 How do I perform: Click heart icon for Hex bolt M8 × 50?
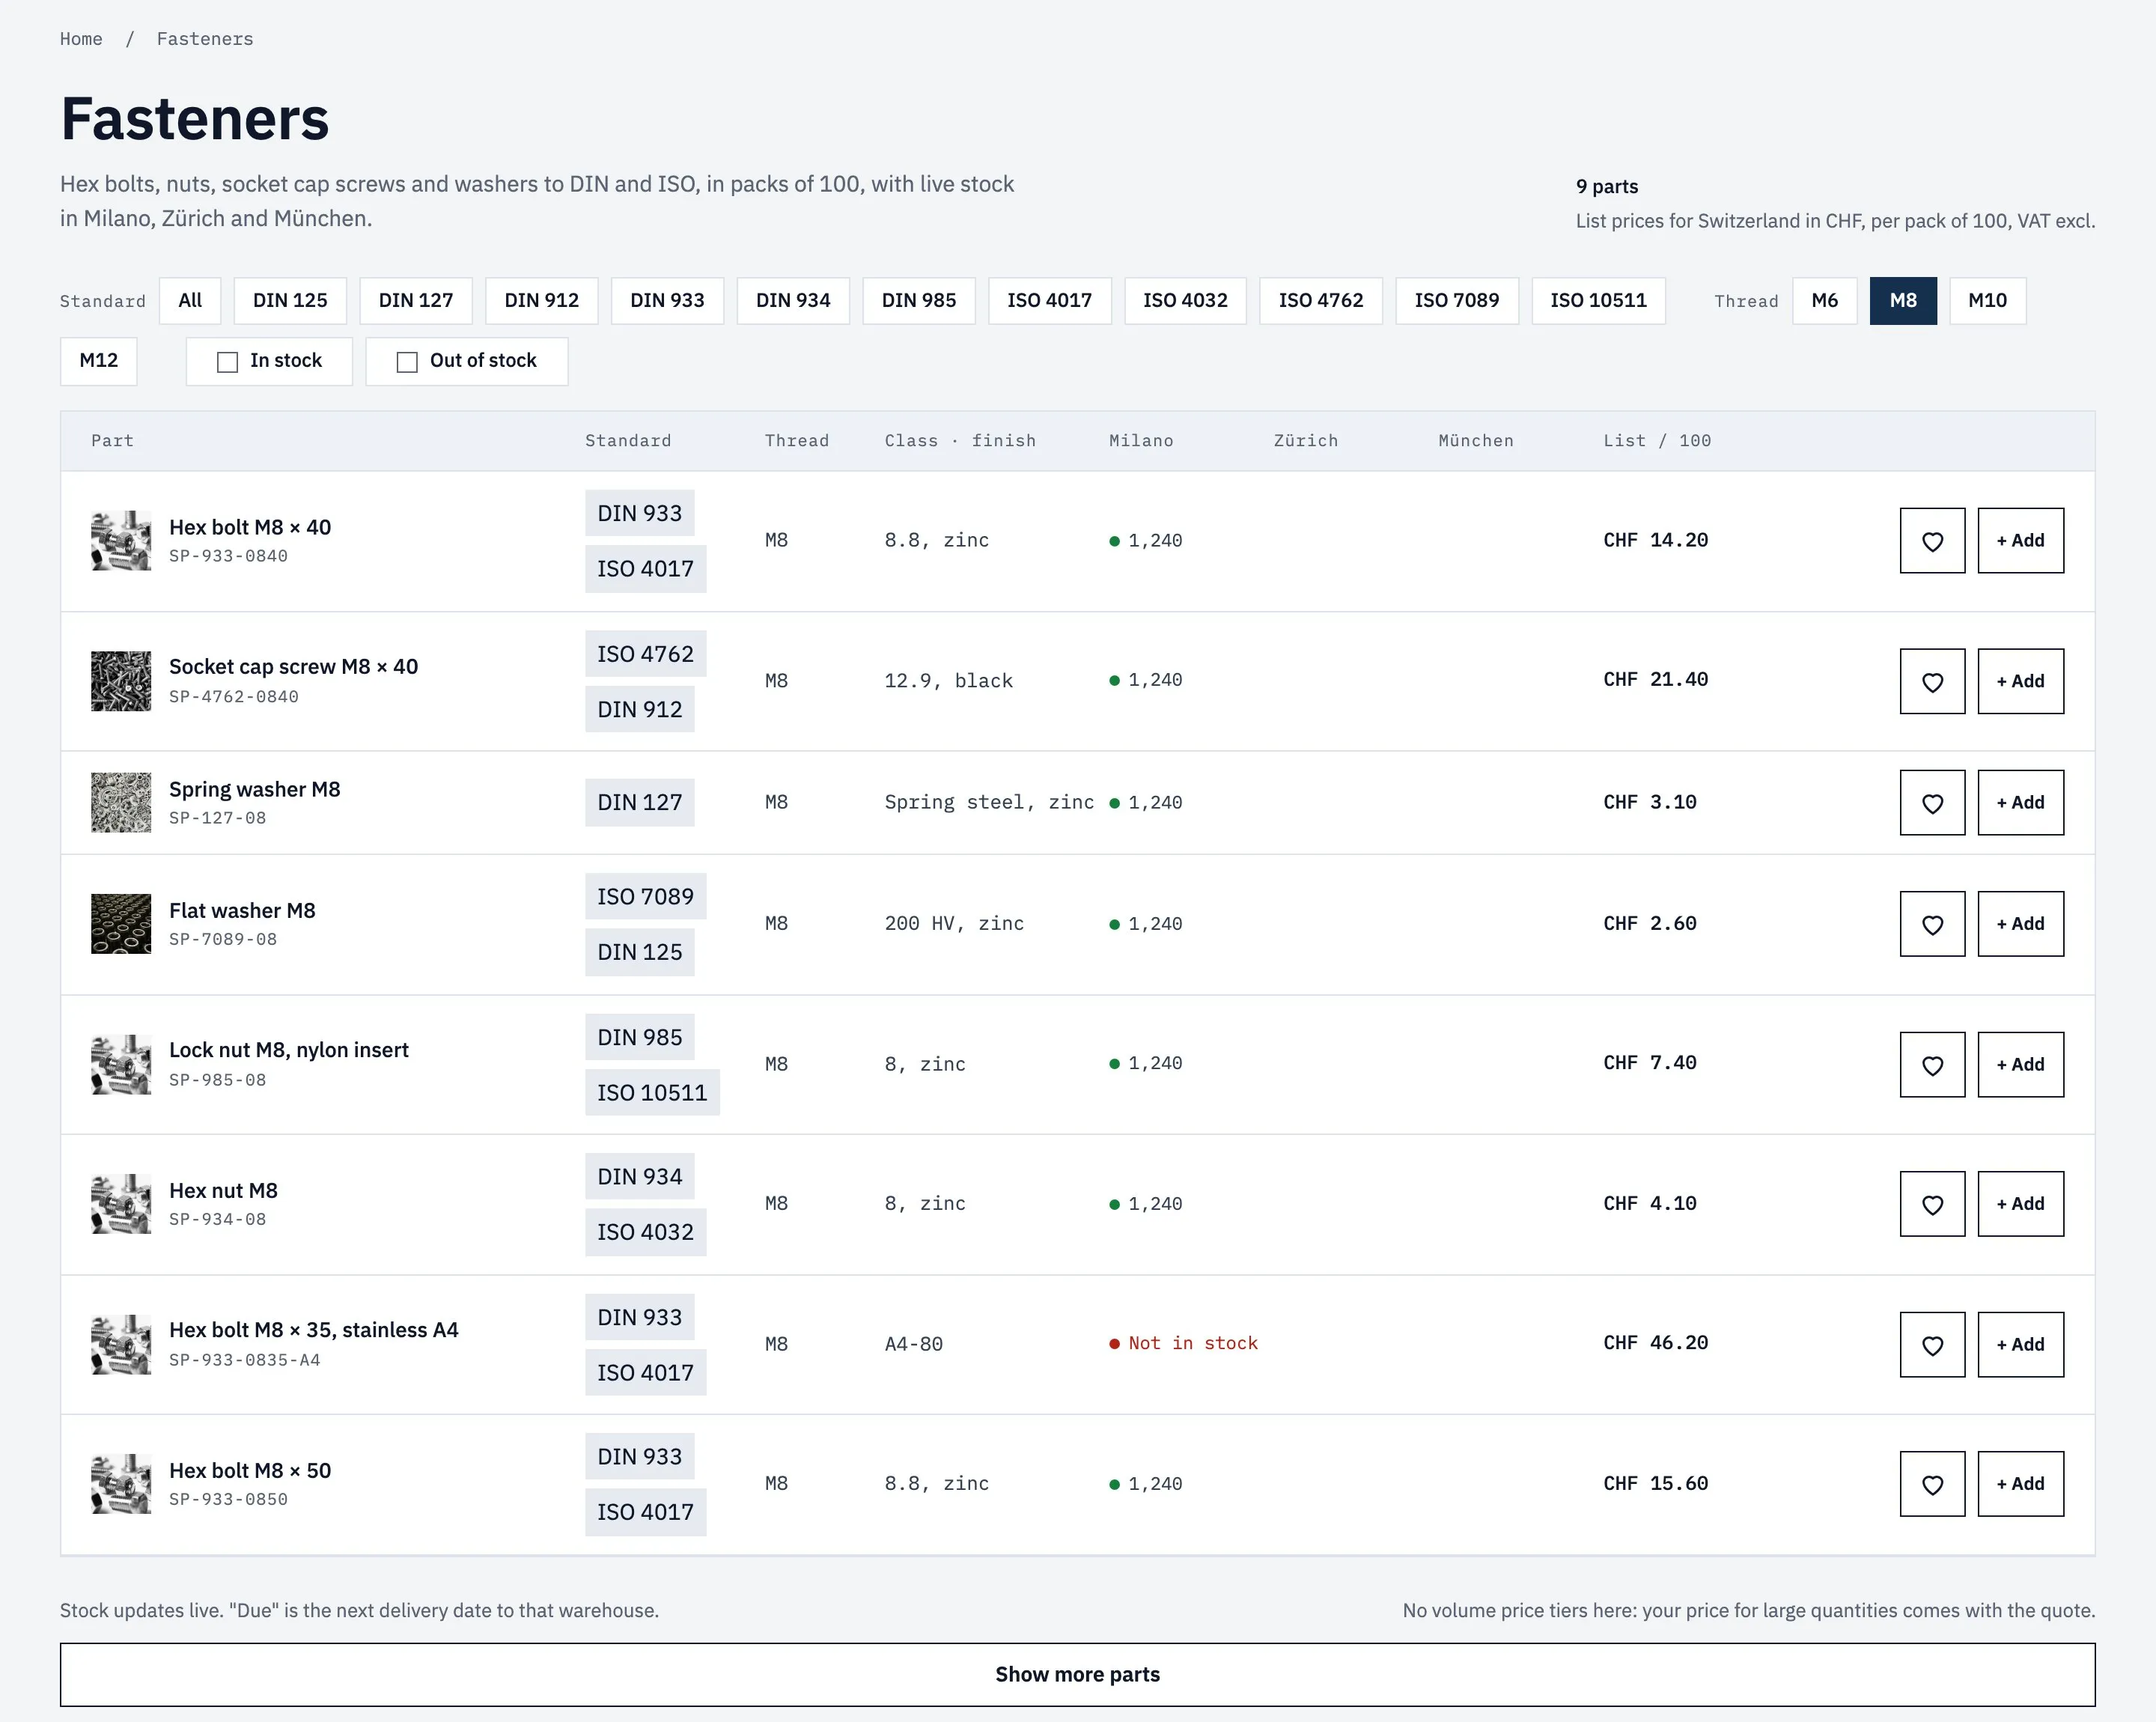(1932, 1484)
